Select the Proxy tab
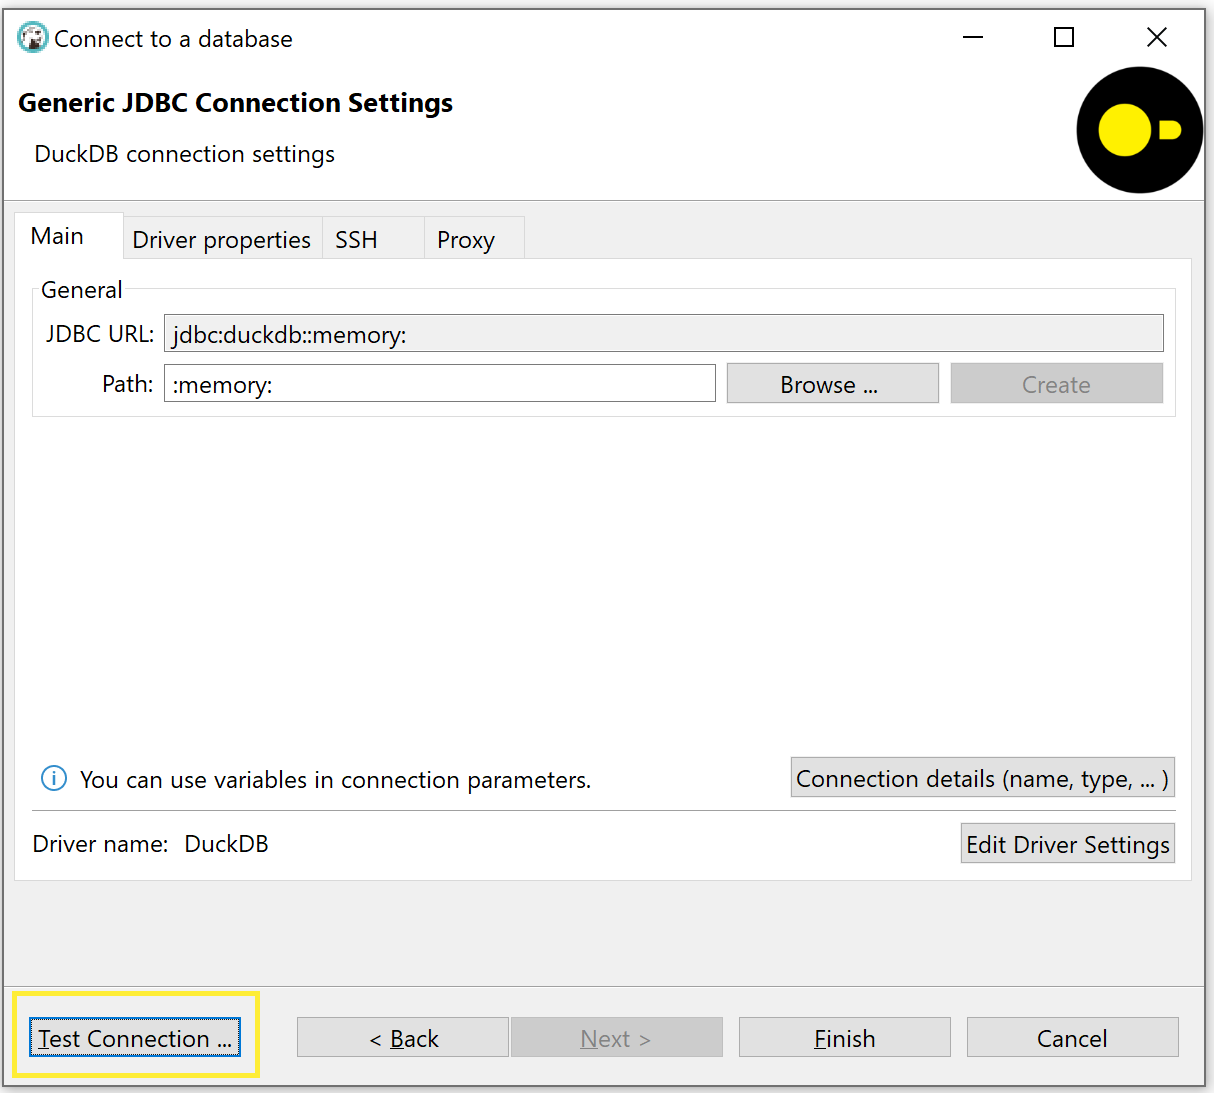 pyautogui.click(x=465, y=239)
